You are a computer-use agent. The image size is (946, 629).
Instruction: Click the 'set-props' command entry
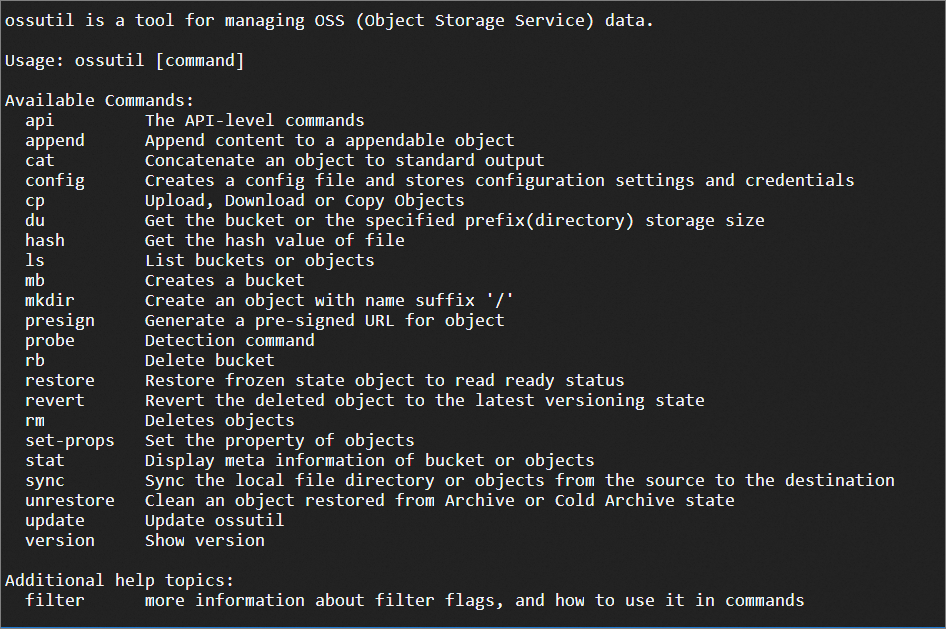(x=70, y=440)
